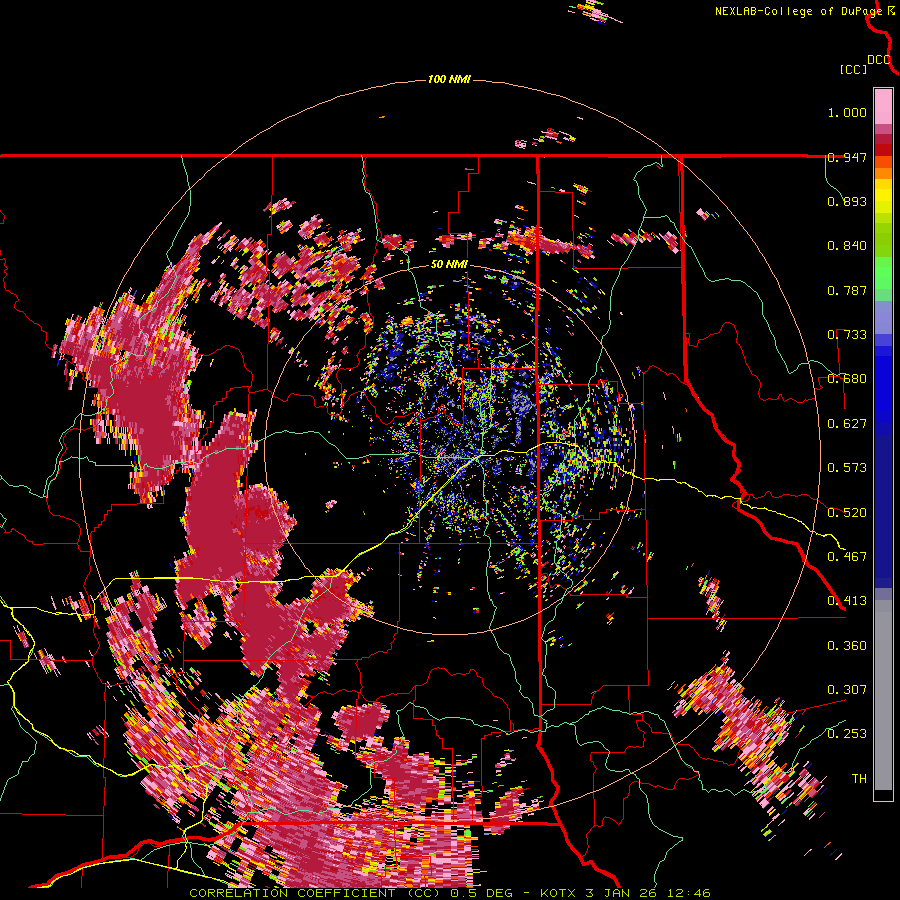This screenshot has height=900, width=900.
Task: Click the '50 NMI' range ring label
Action: [449, 265]
